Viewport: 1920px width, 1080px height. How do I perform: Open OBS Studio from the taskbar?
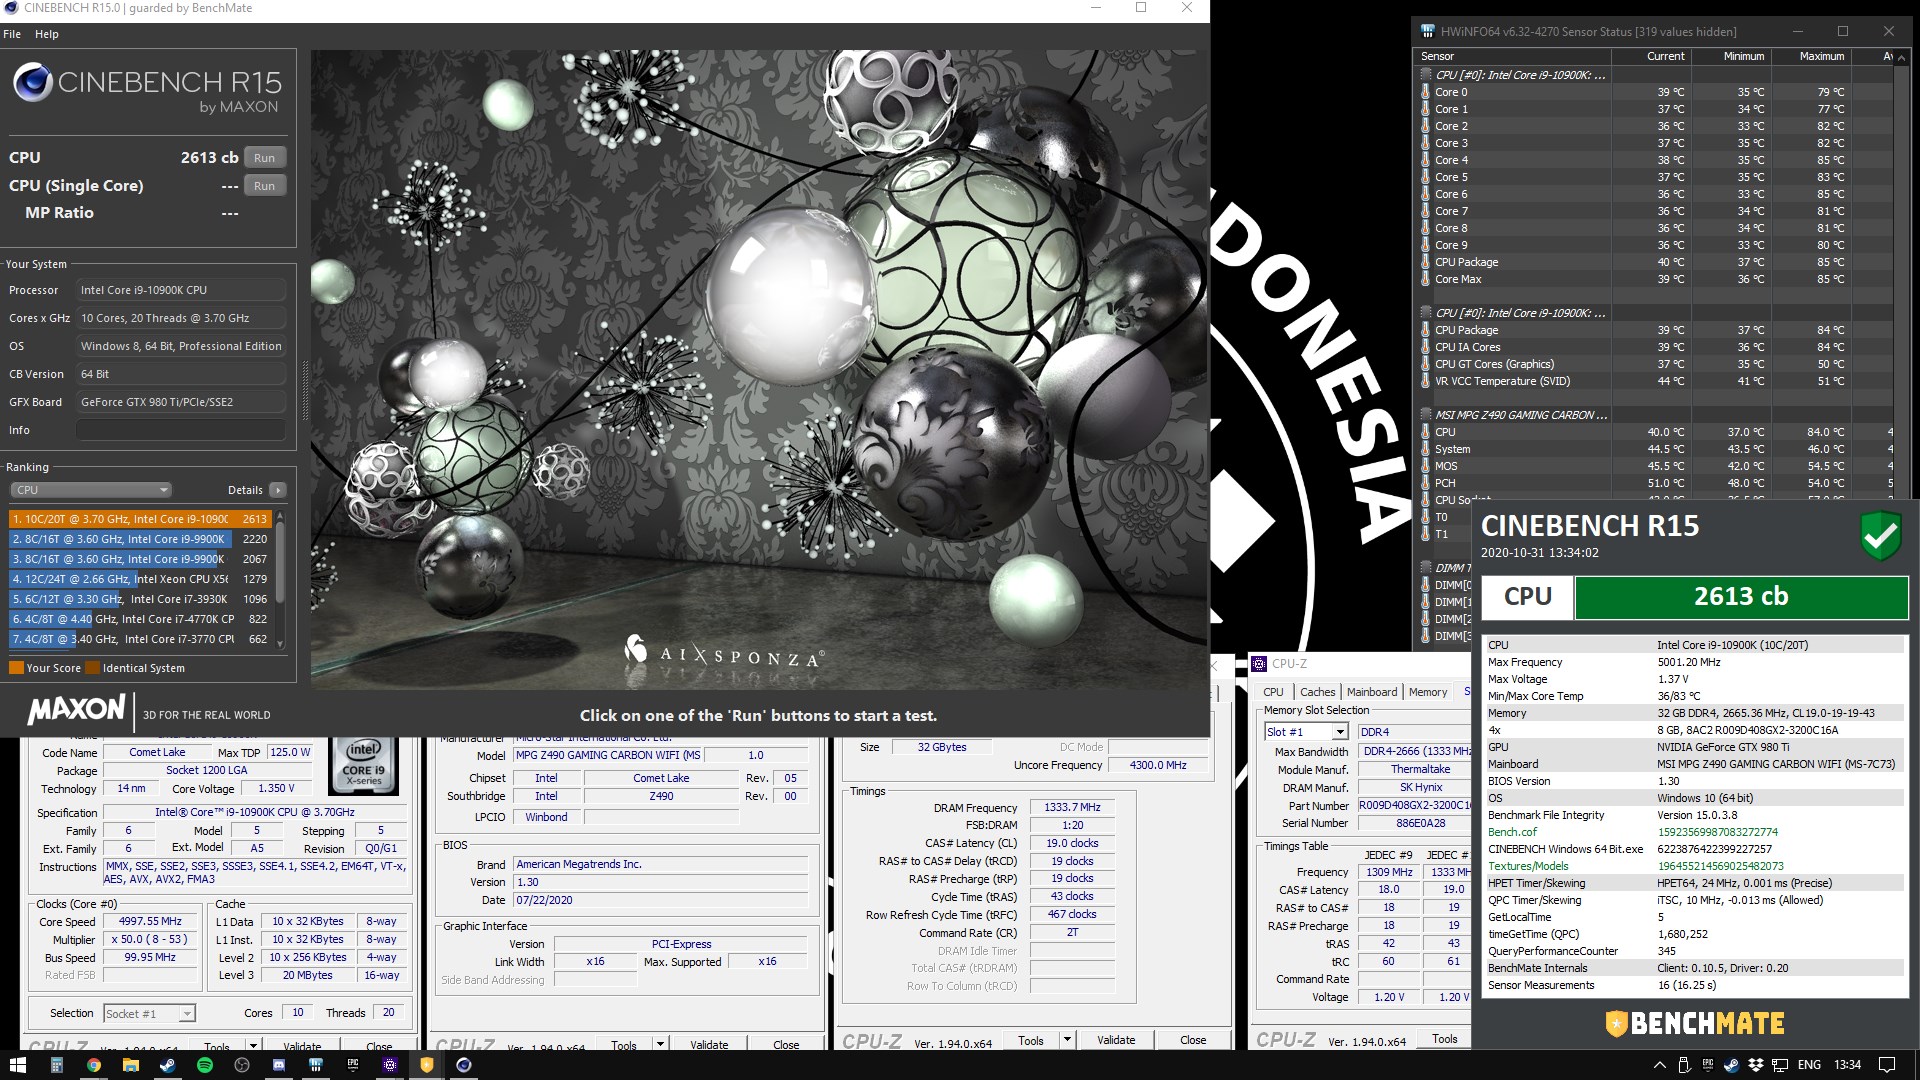241,1065
